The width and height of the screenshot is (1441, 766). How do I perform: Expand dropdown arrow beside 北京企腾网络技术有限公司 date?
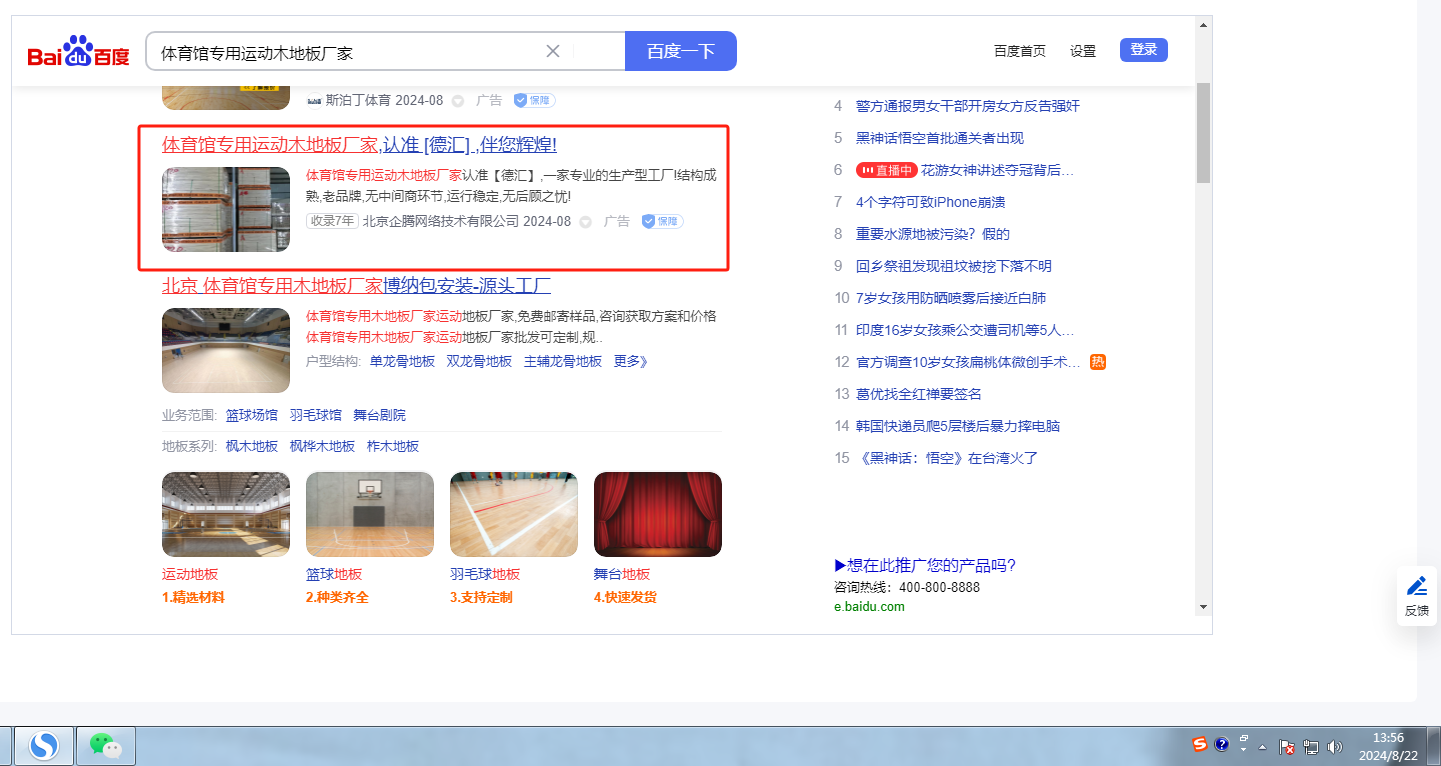[585, 222]
